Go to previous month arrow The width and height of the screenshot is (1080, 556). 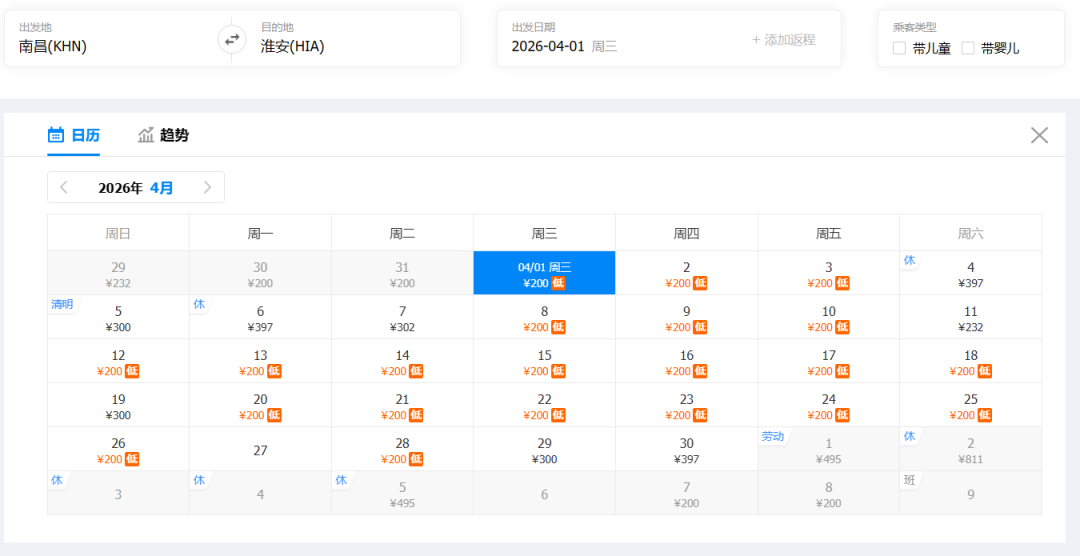(x=64, y=187)
